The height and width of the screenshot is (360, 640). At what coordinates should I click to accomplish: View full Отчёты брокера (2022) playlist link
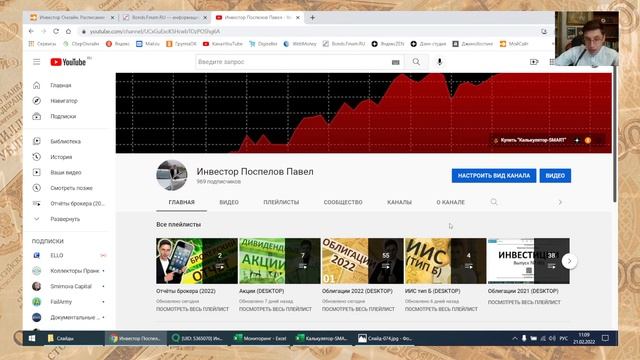click(192, 309)
